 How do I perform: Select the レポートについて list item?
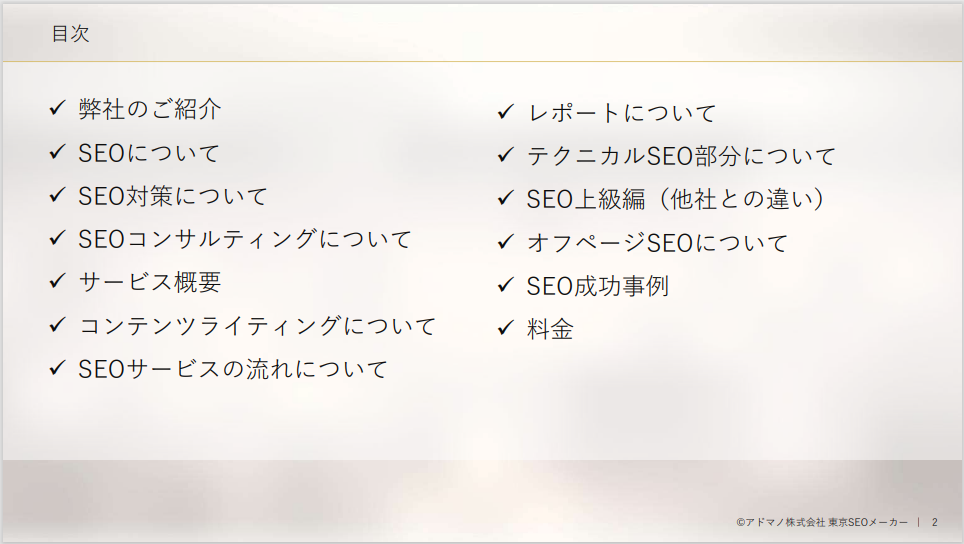(622, 113)
